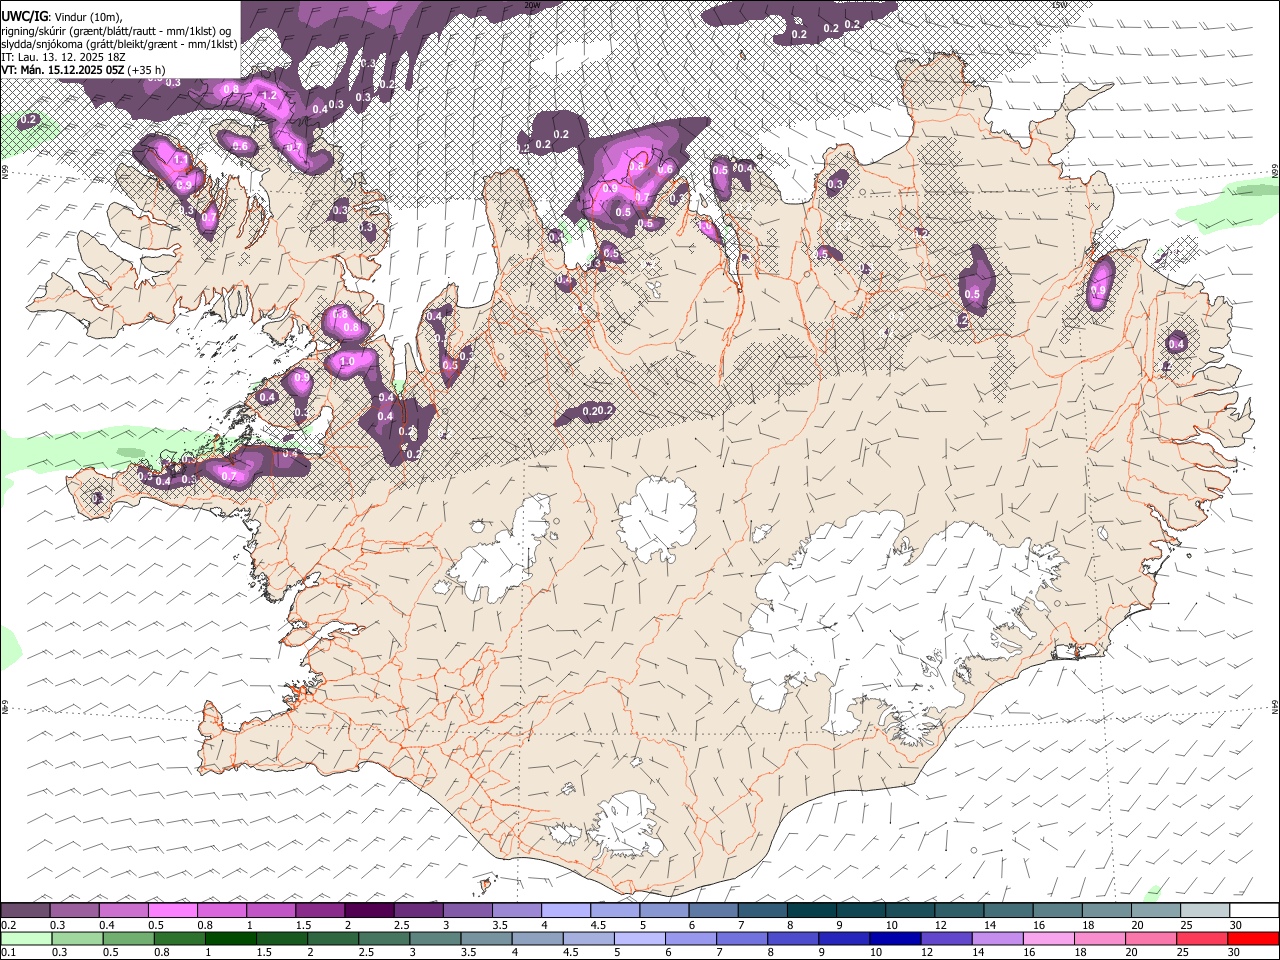
Task: Click the 0.20.2 double label on the map
Action: point(597,411)
